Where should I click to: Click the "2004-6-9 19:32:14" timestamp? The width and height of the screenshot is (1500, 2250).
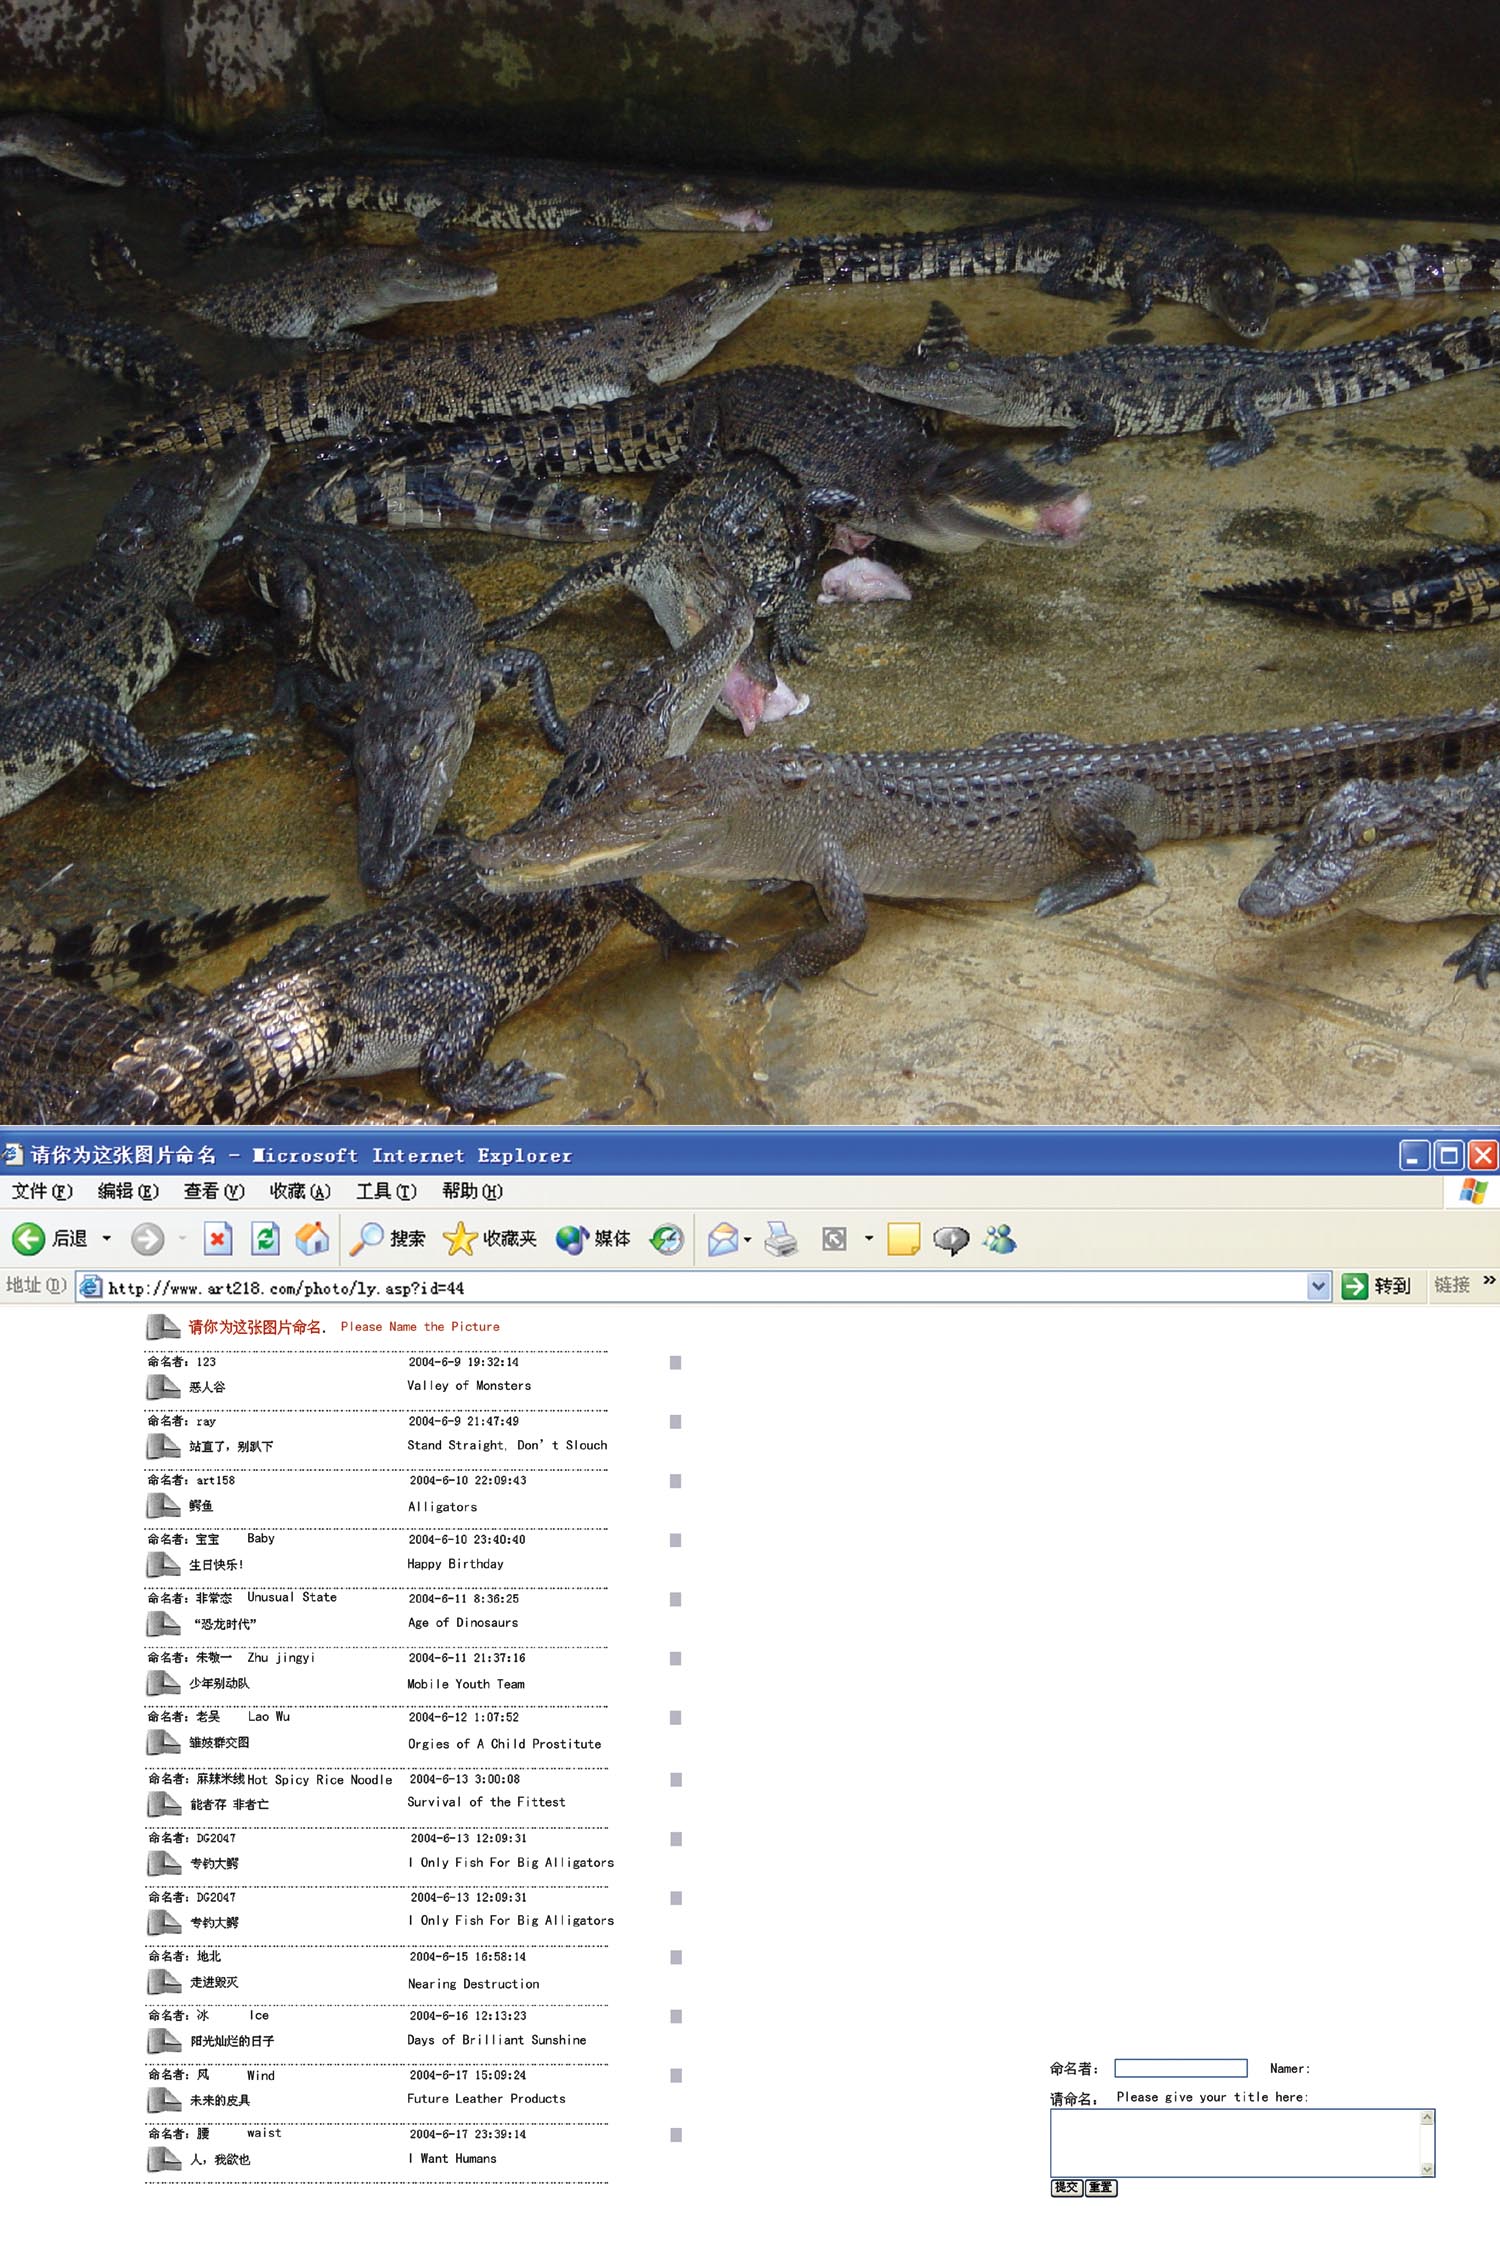(x=463, y=1361)
